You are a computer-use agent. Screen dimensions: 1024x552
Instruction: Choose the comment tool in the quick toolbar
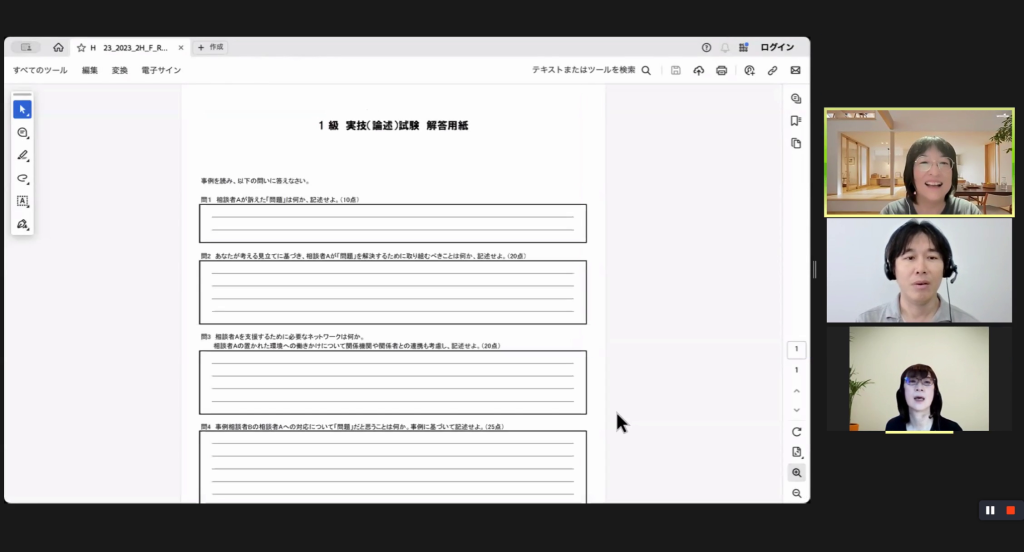22,132
